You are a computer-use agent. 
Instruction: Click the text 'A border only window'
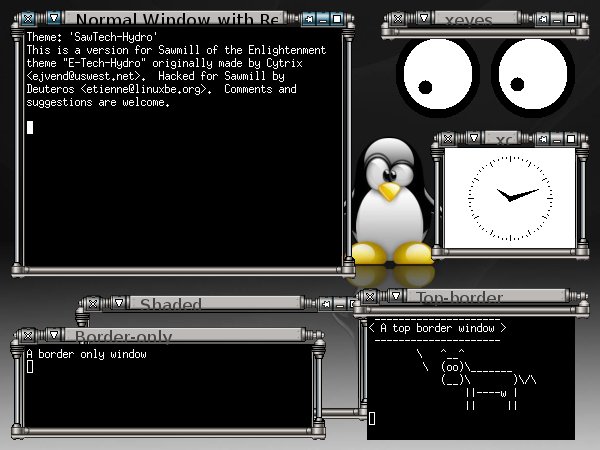tap(86, 354)
